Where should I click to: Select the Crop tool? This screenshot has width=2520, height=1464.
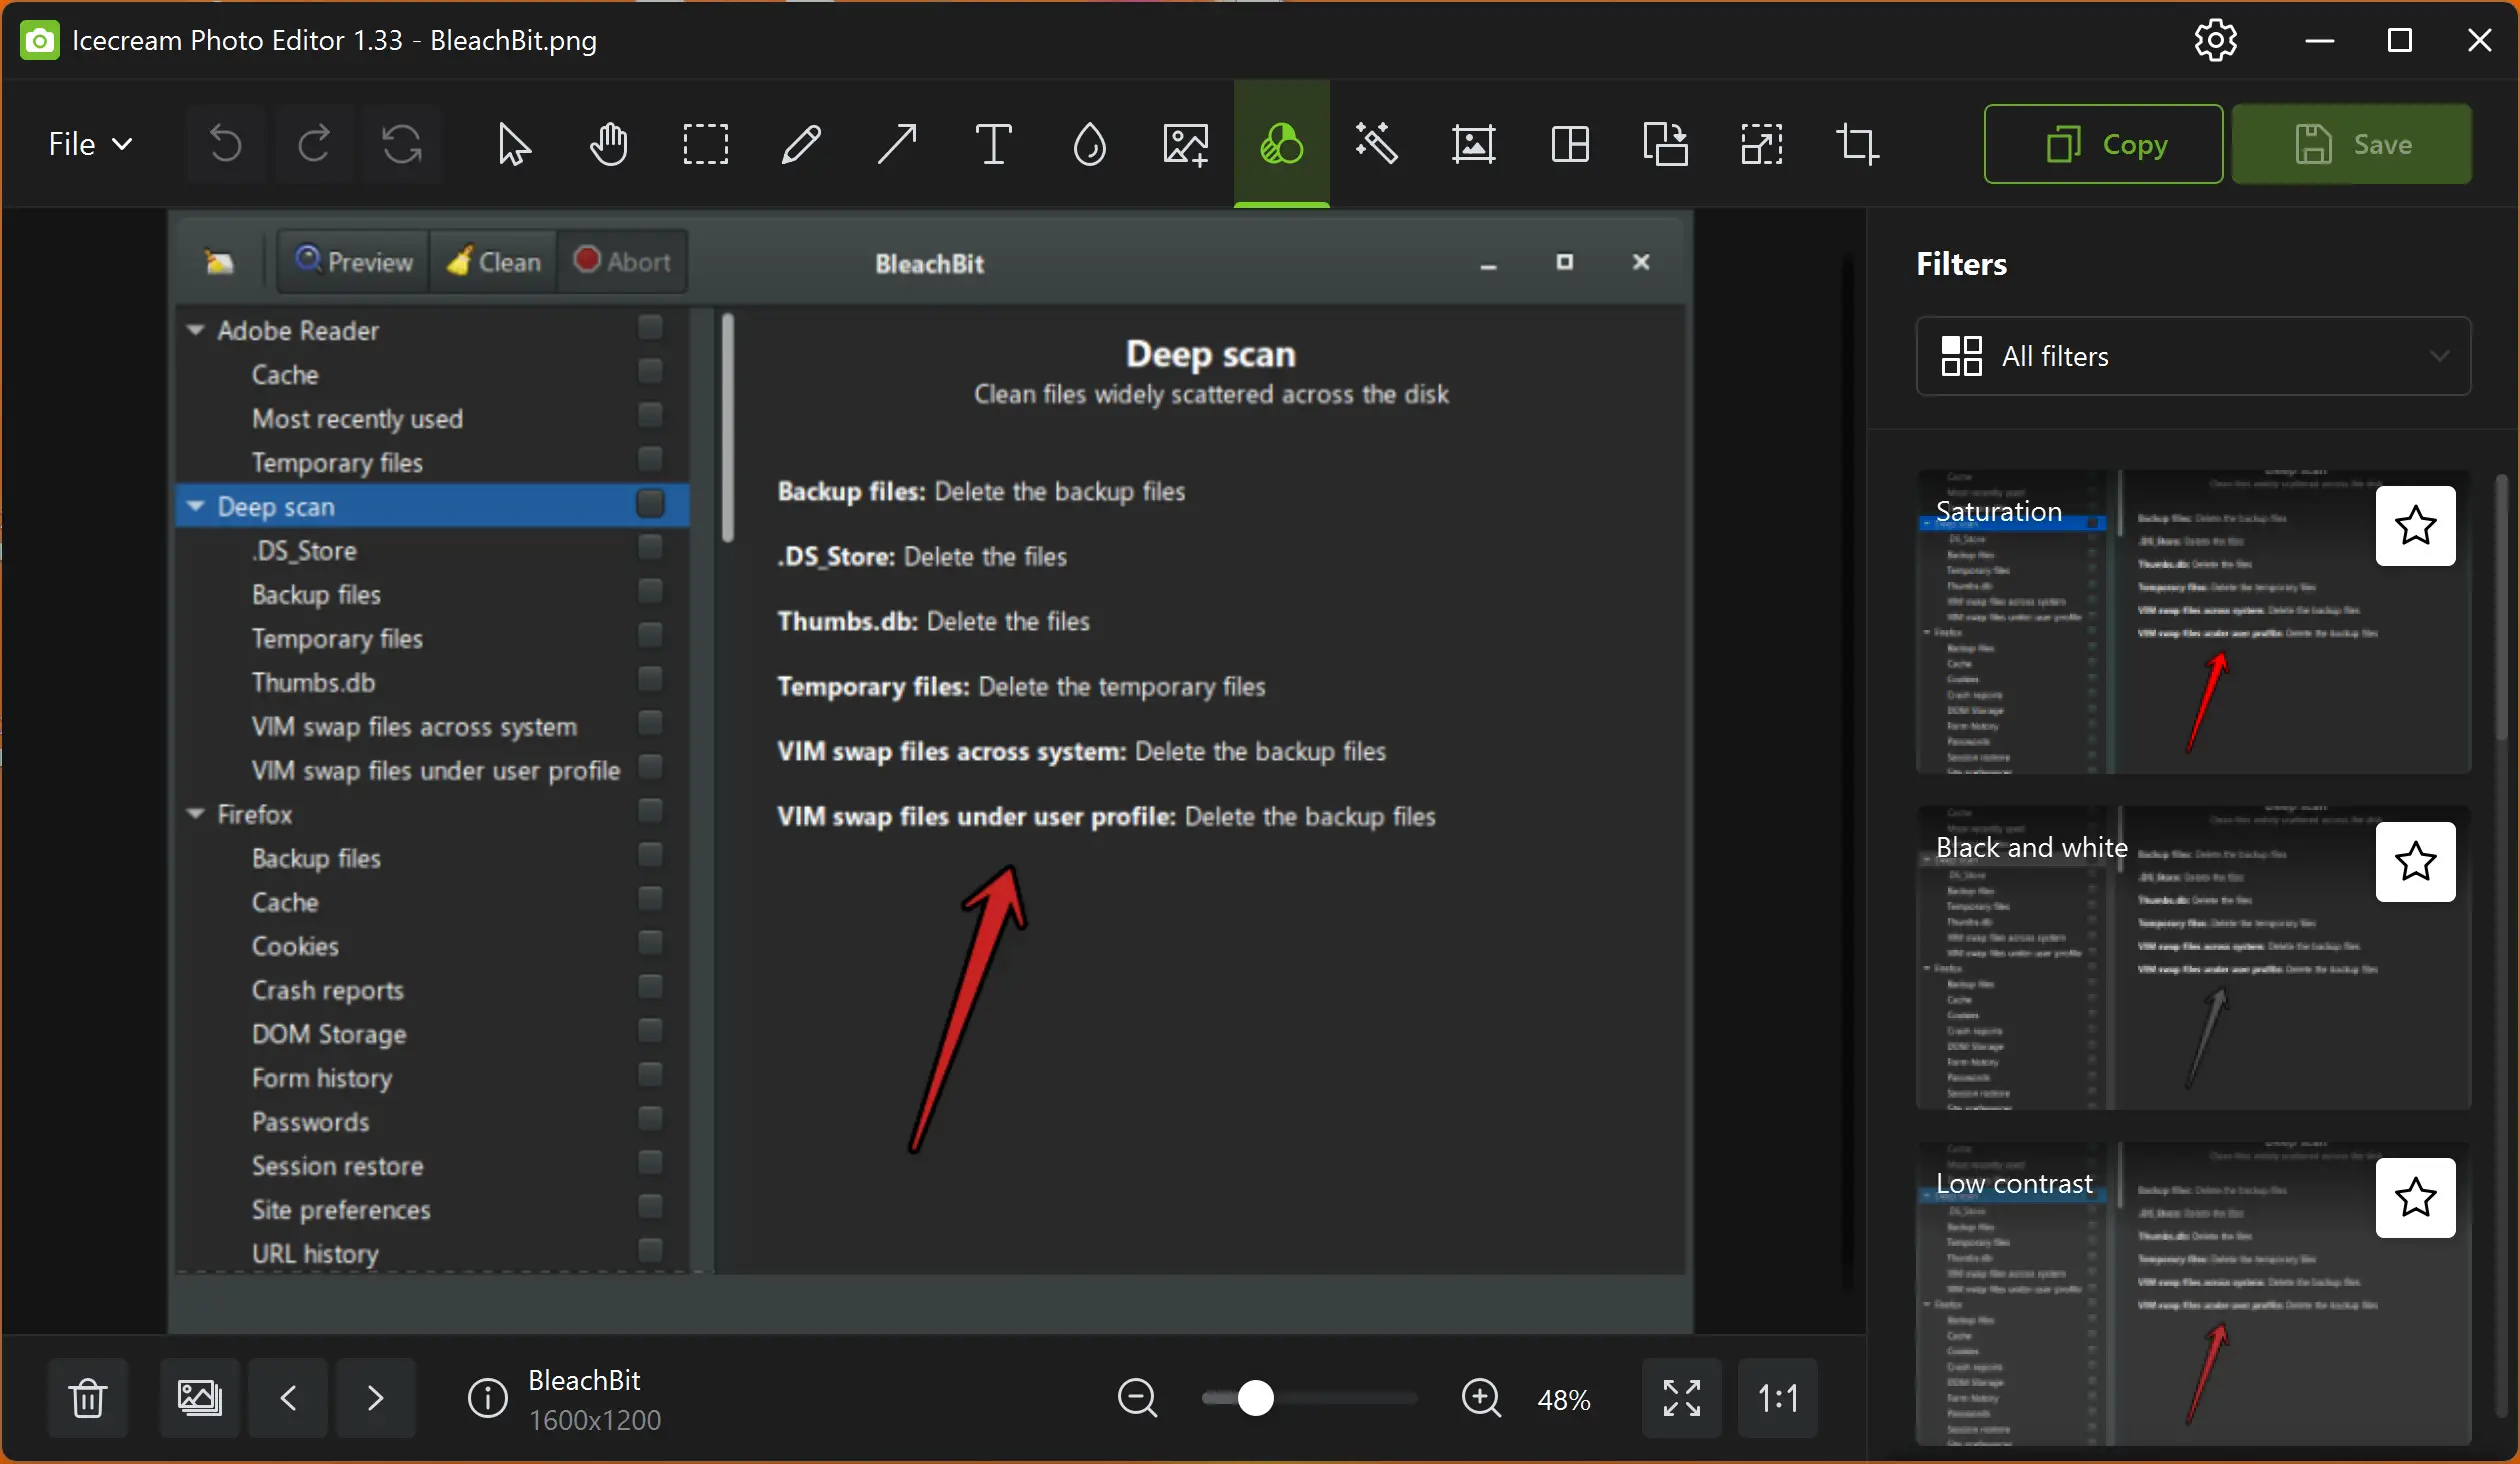tap(1857, 144)
